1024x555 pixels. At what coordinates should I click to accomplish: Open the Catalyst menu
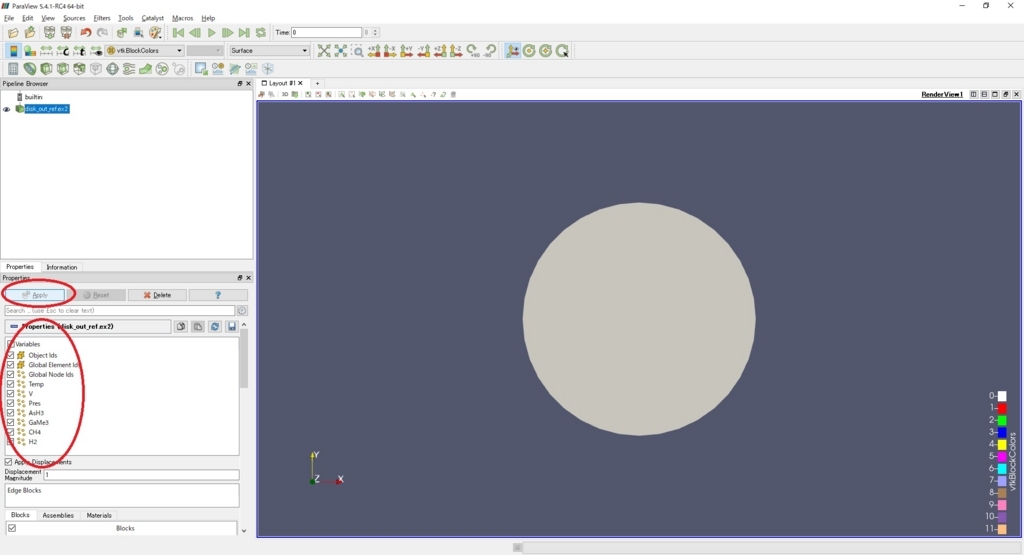(x=153, y=18)
